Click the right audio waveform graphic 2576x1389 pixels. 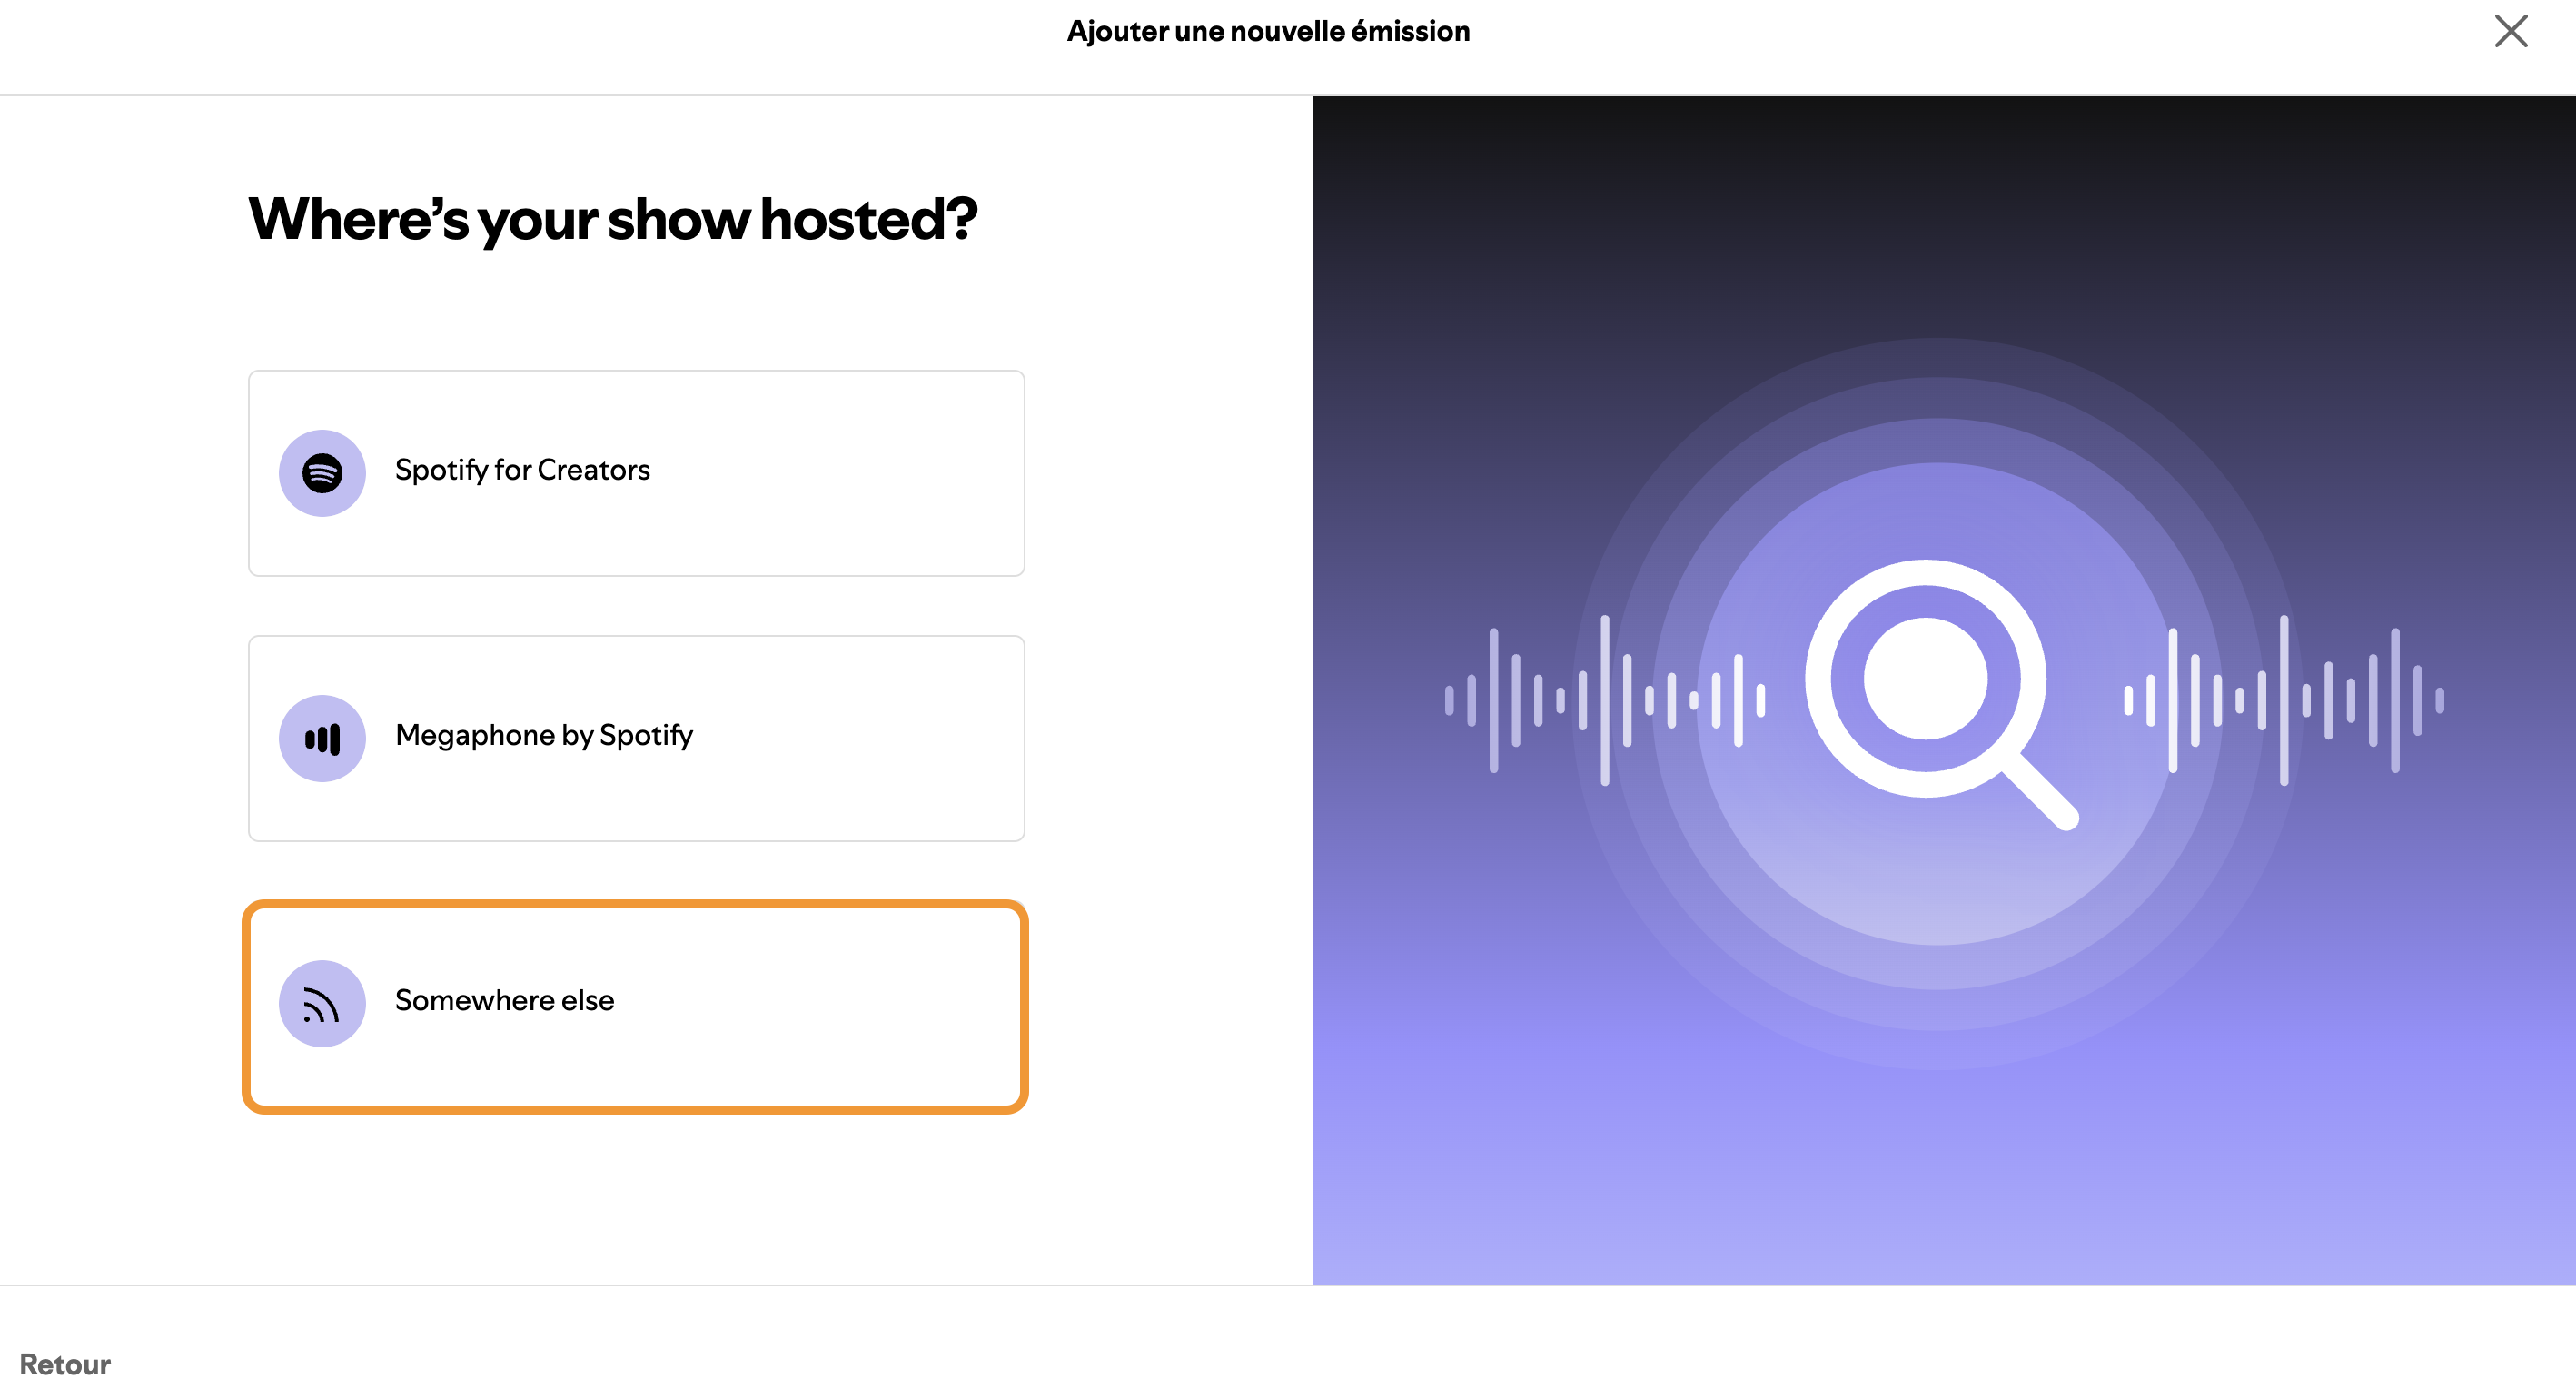(x=2284, y=700)
